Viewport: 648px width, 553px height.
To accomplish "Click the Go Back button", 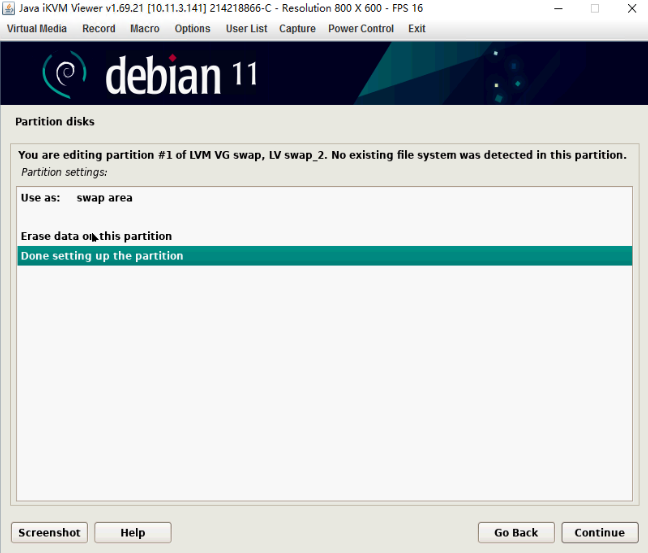I will click(x=516, y=532).
